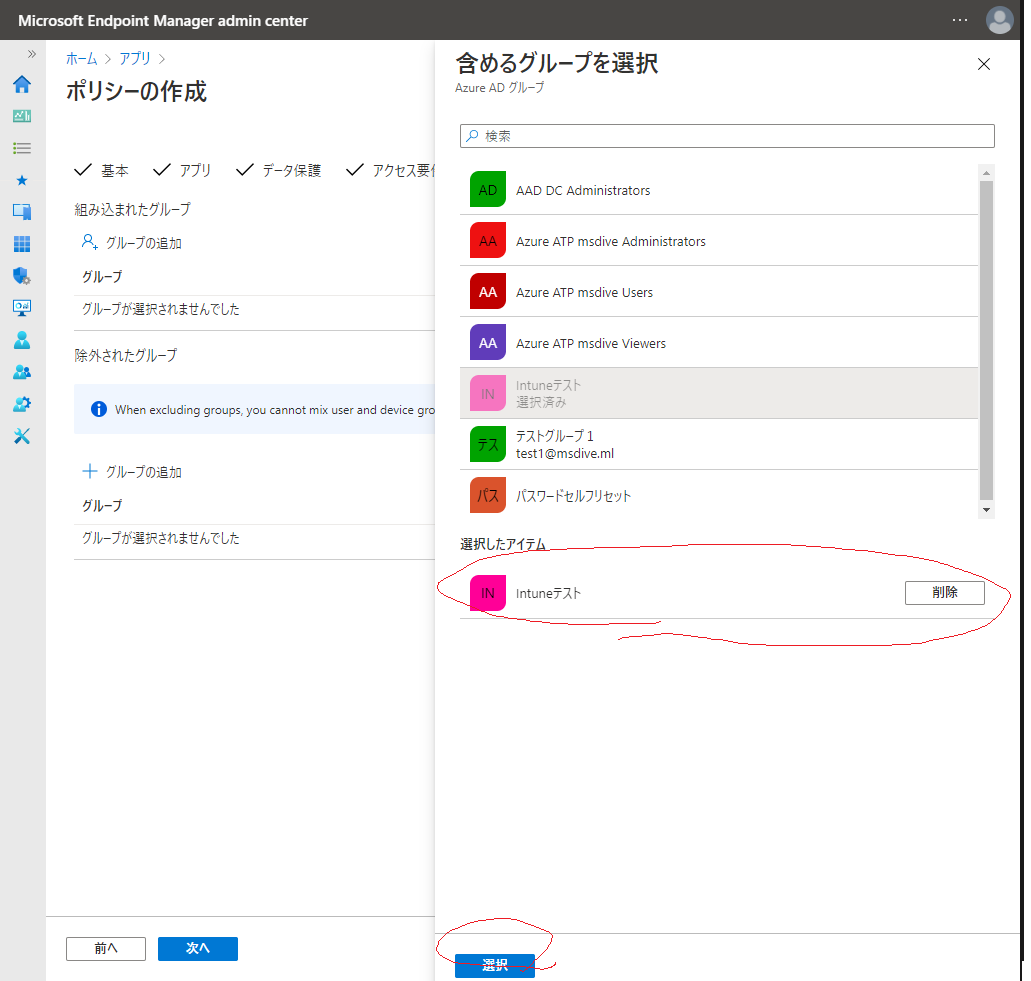The height and width of the screenshot is (981, 1031).
Task: Click the Favorites star icon
Action: pos(22,180)
